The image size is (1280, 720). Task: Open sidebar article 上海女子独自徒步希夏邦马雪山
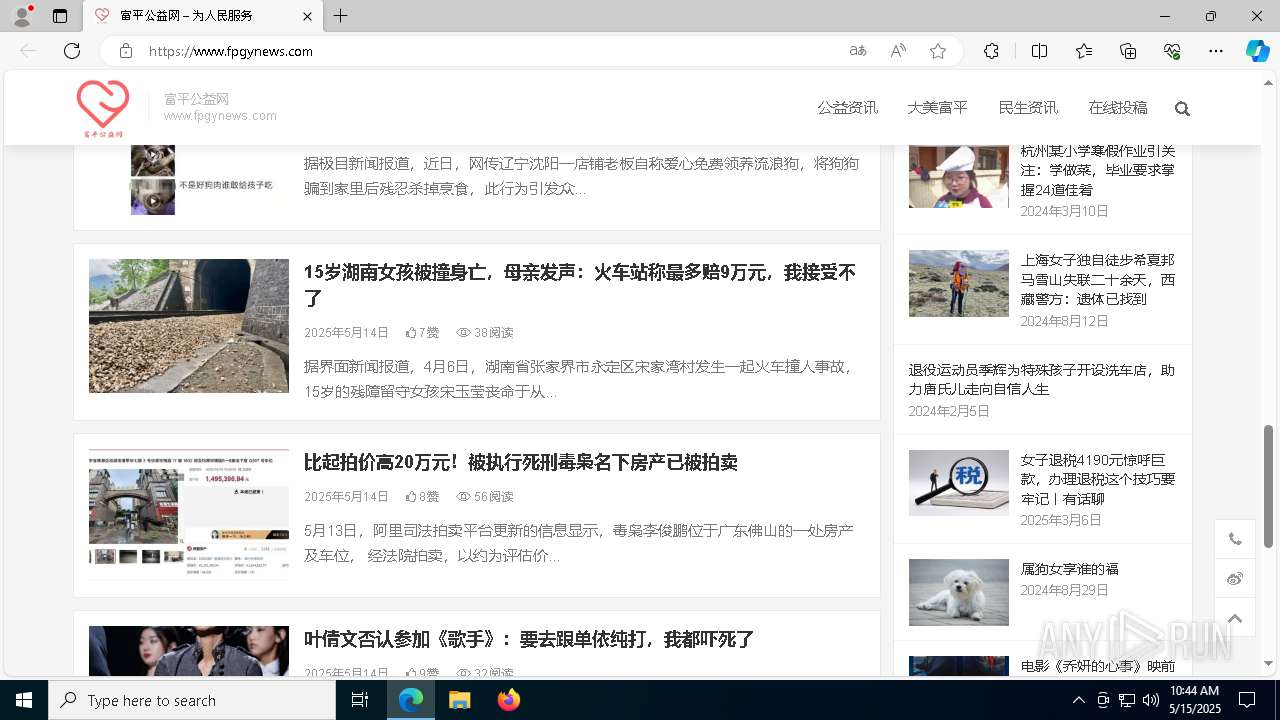click(1098, 279)
